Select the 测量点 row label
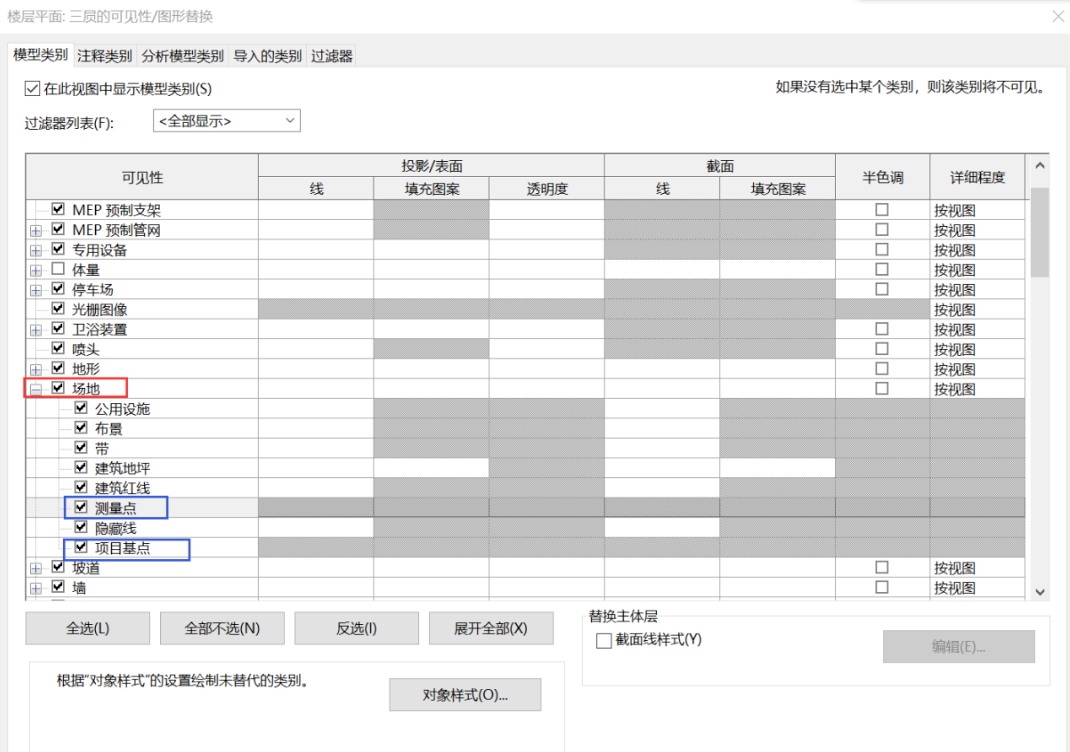Image resolution: width=1070 pixels, height=752 pixels. (x=115, y=508)
